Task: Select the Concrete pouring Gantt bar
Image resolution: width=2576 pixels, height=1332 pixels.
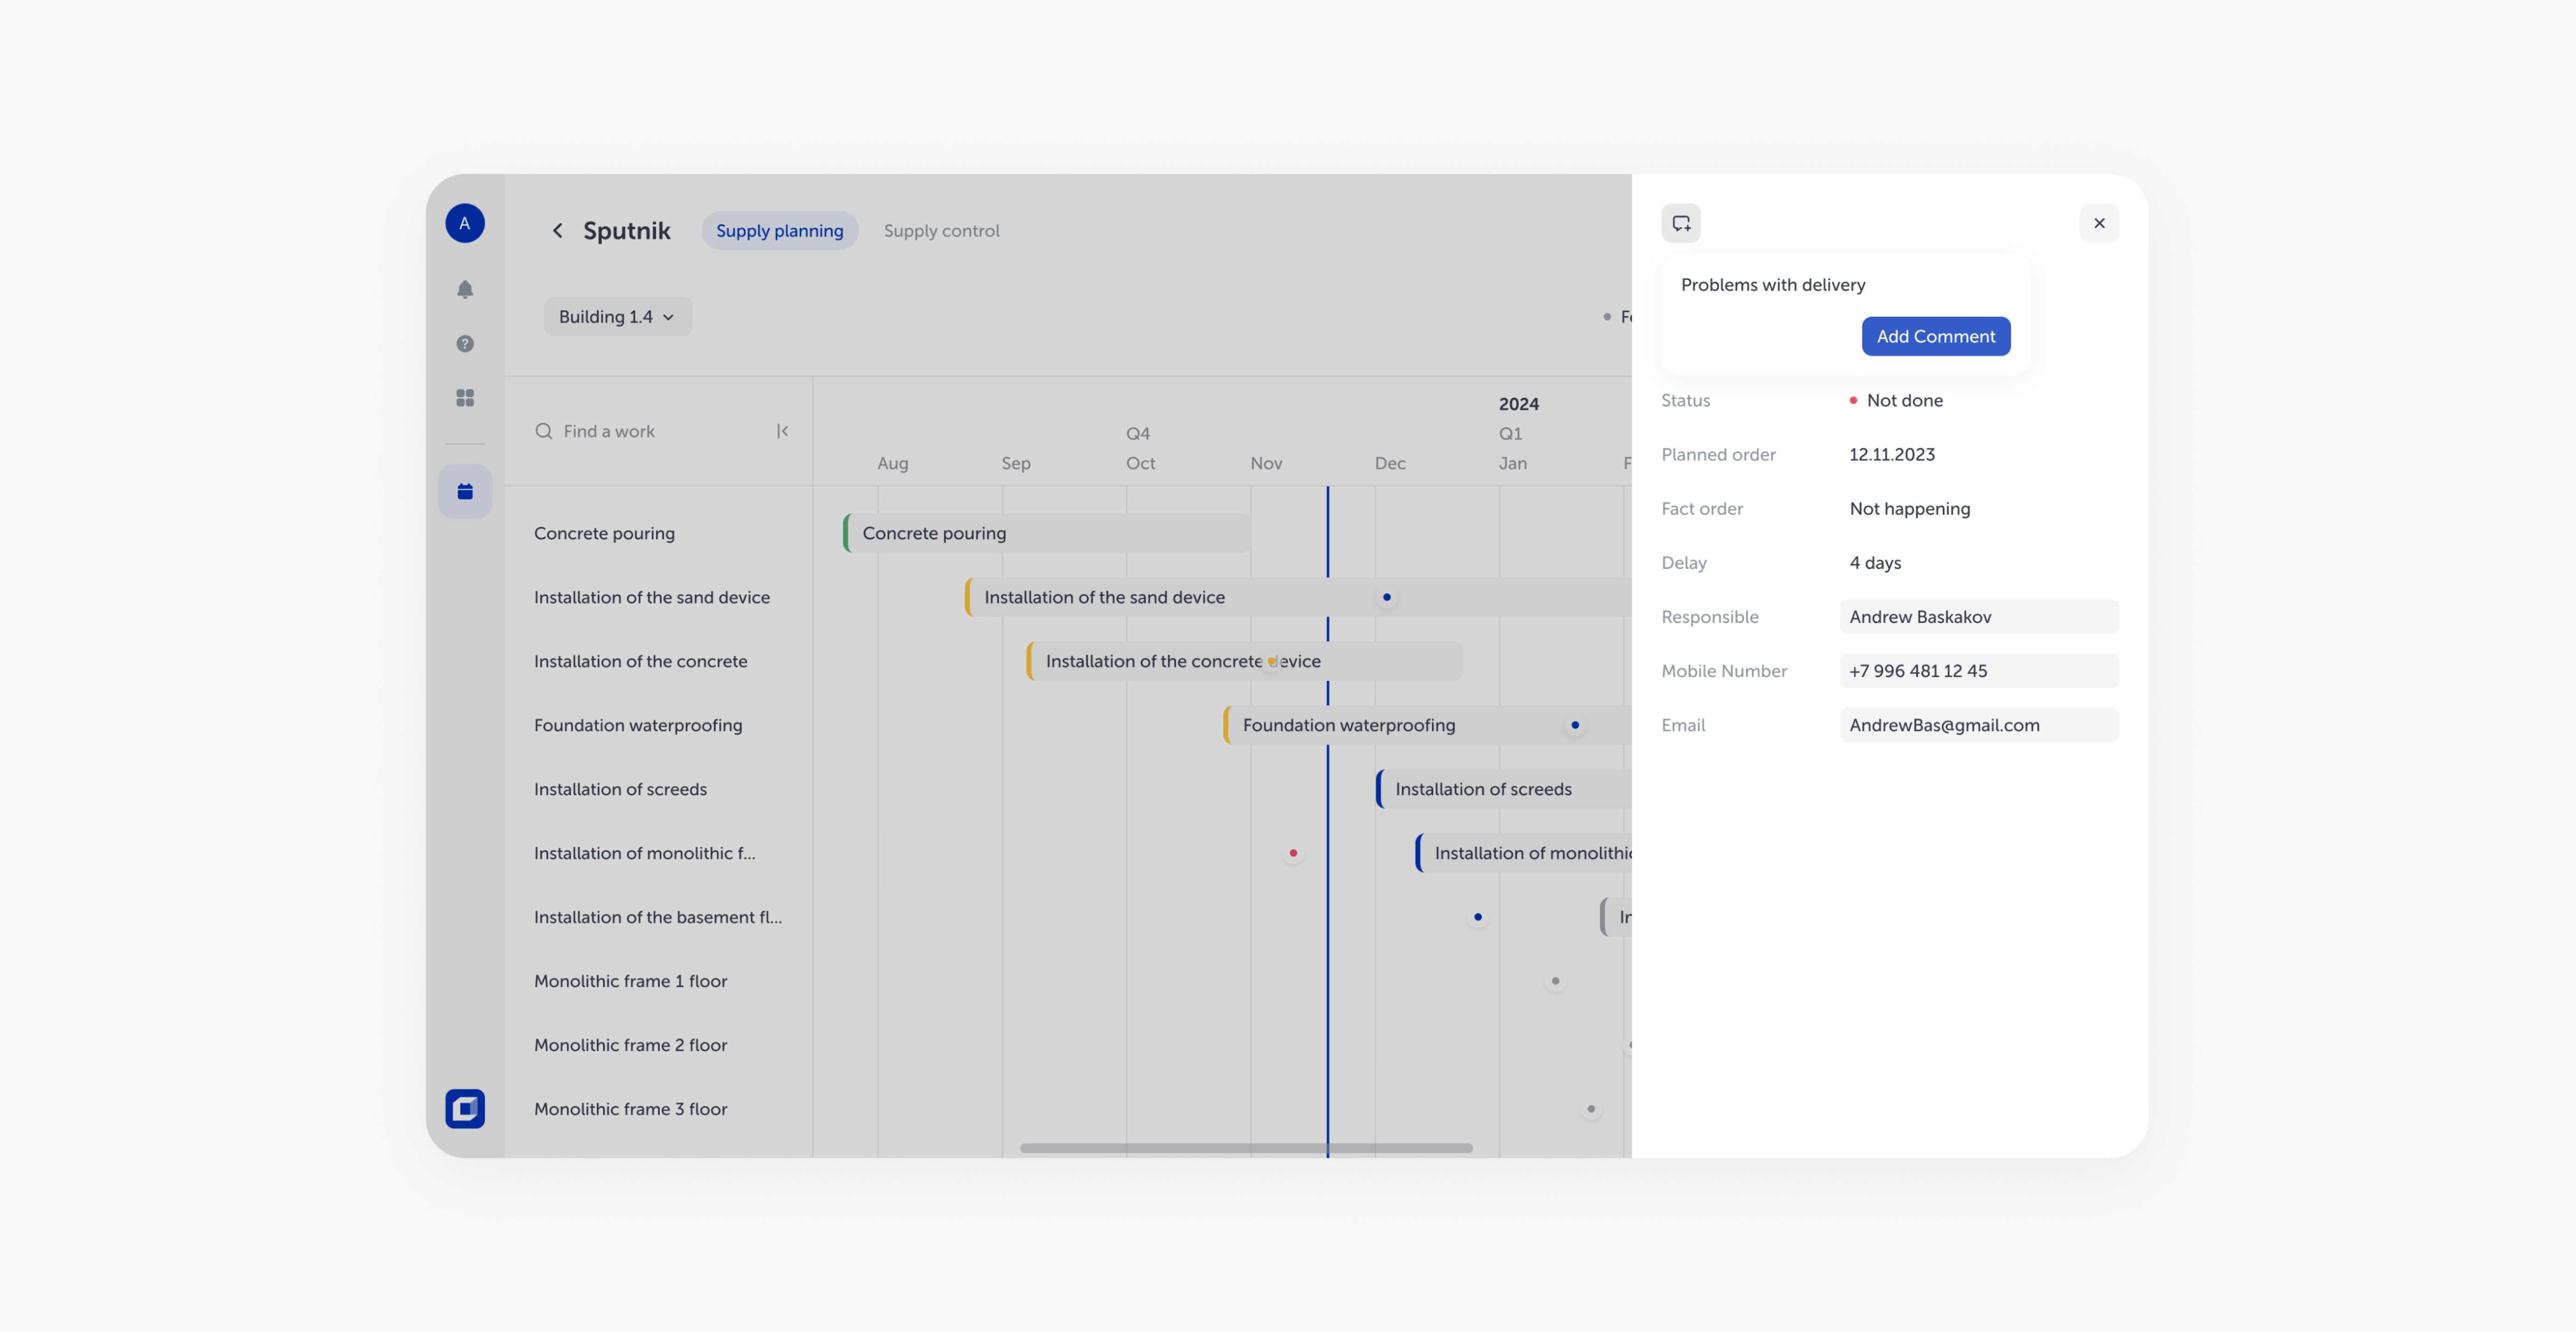Action: pyautogui.click(x=1046, y=533)
